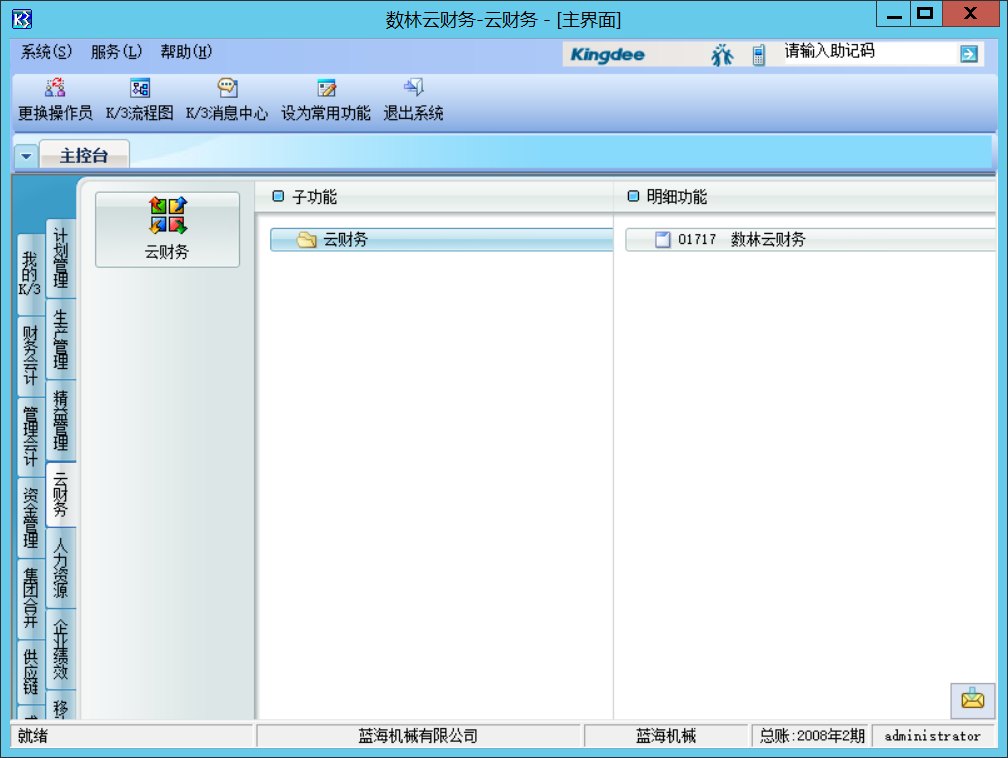This screenshot has width=1008, height=758.
Task: Click the Kingdee logo
Action: pos(608,55)
